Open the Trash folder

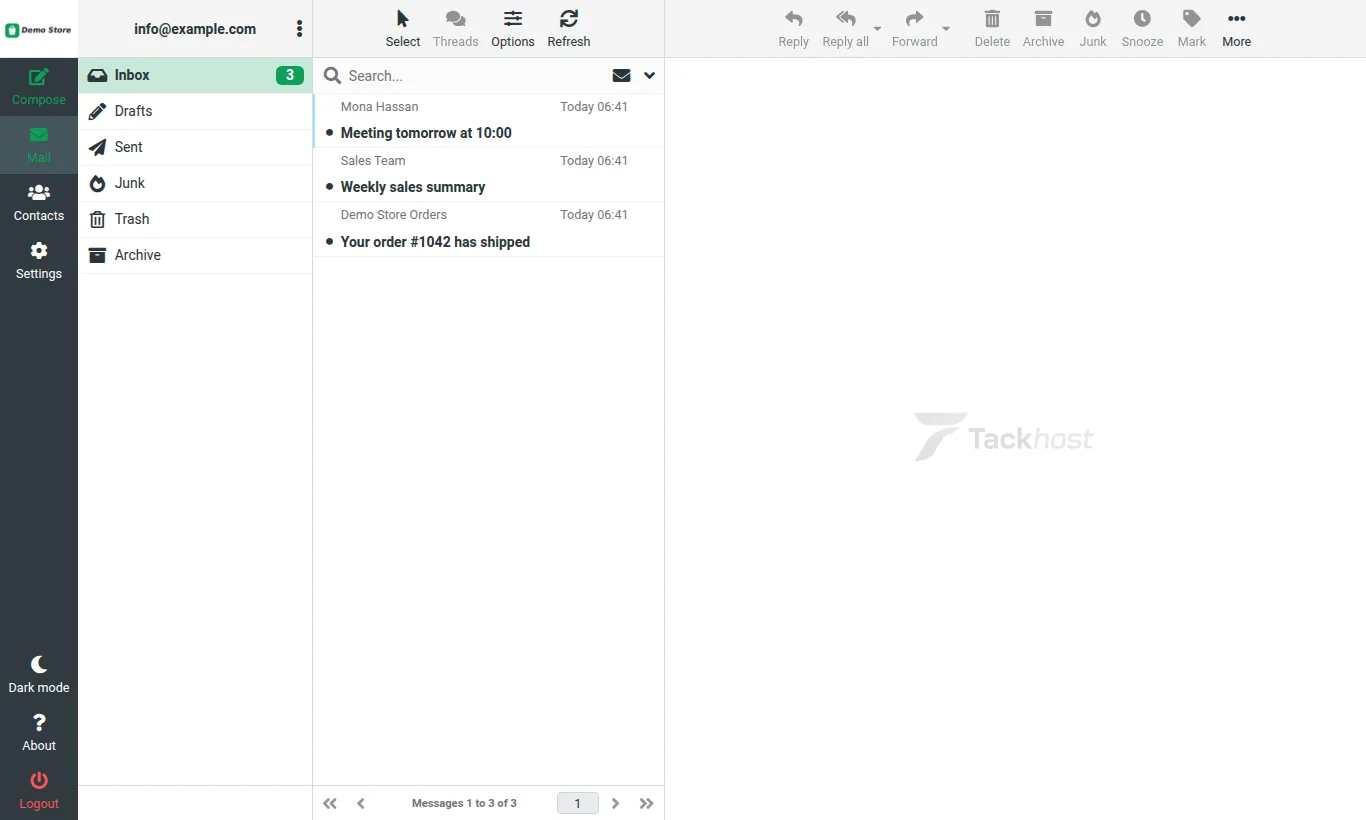195,219
